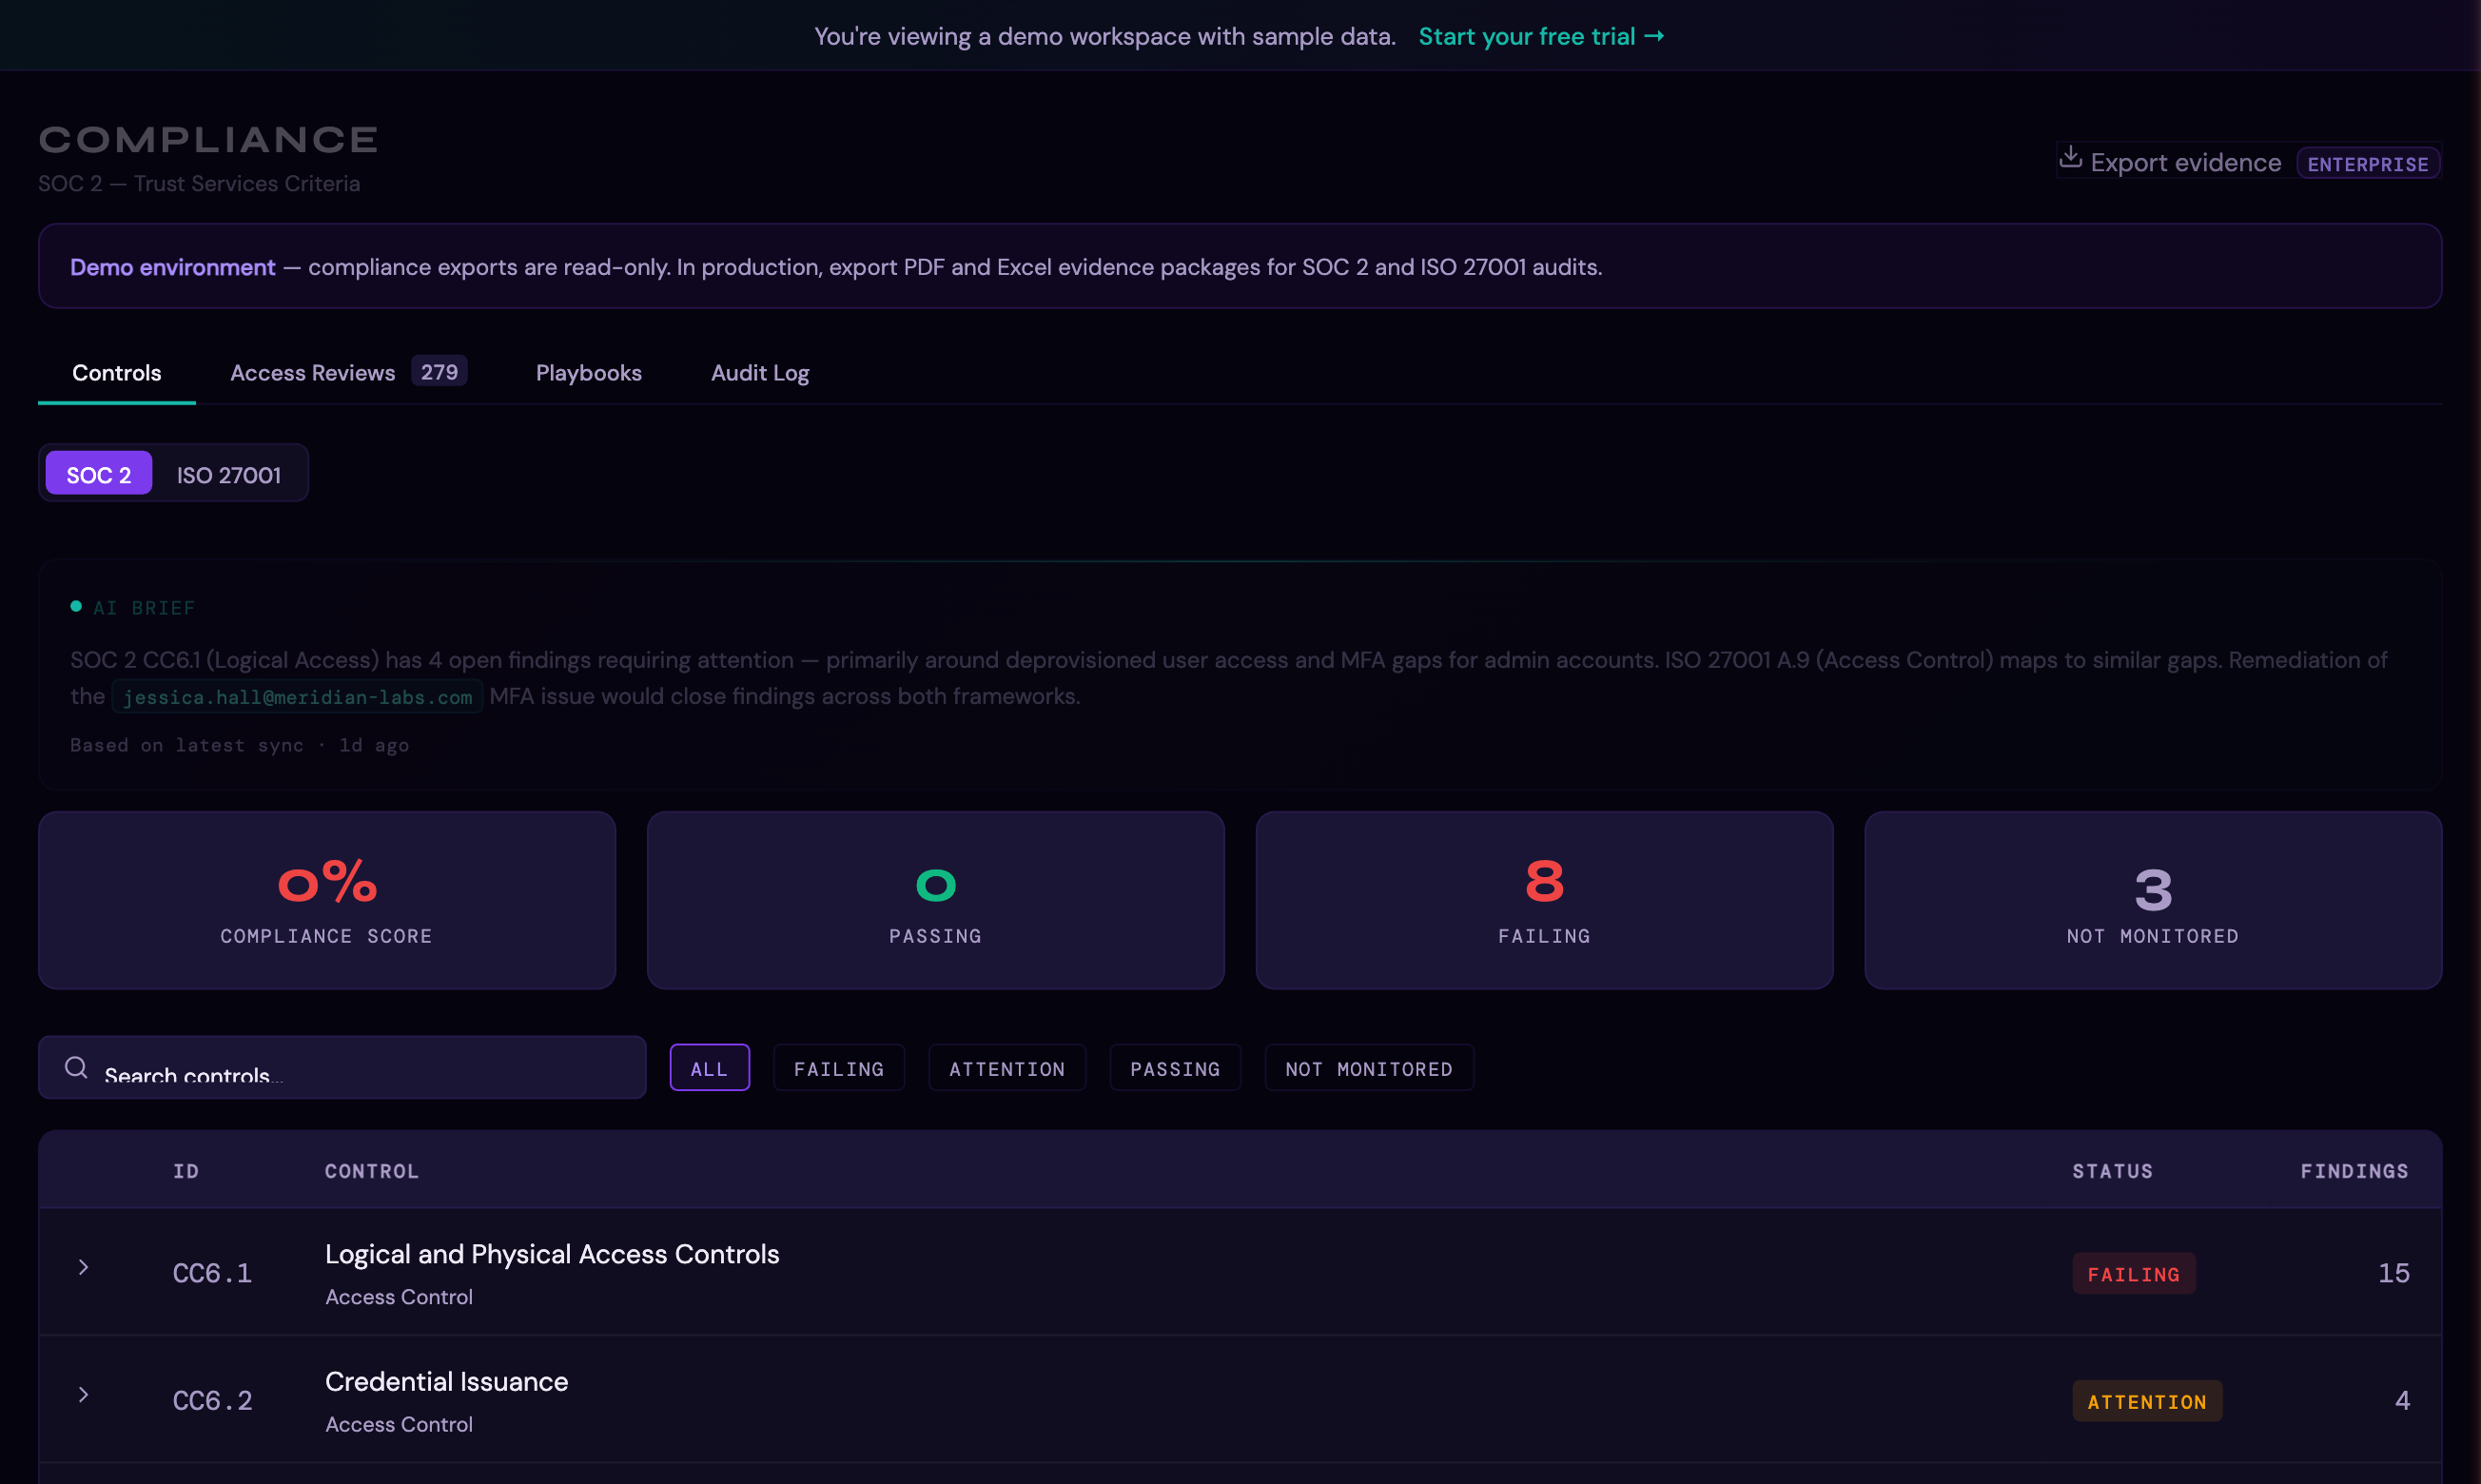Filter controls by ATTENTION
2481x1484 pixels.
1007,1068
